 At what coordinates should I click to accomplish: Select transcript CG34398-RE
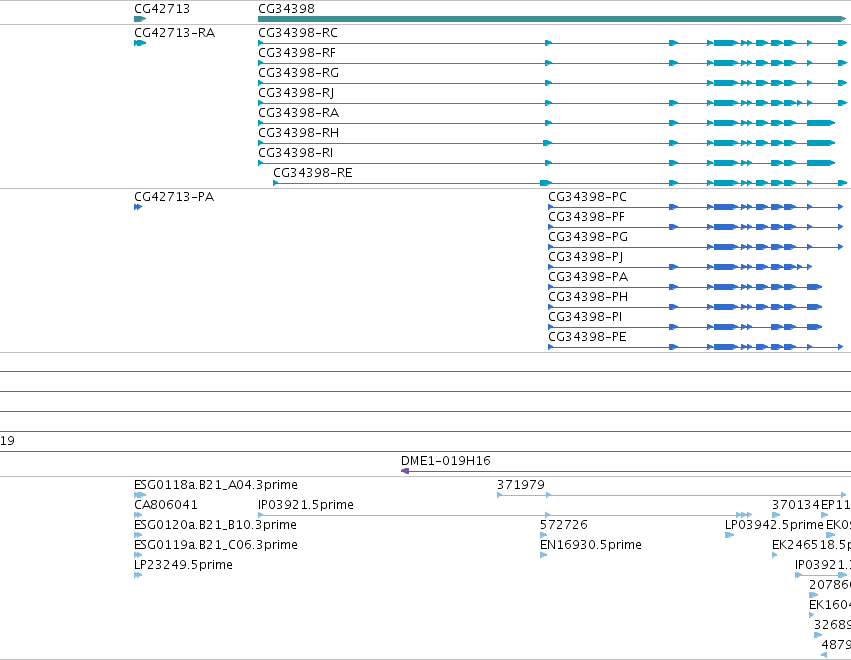click(x=313, y=173)
